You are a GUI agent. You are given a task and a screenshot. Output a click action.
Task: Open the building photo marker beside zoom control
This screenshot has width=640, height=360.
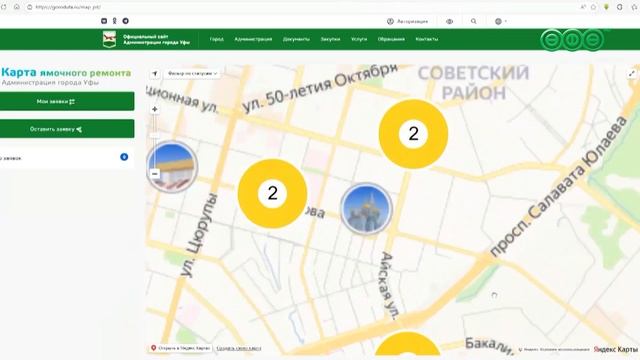172,167
